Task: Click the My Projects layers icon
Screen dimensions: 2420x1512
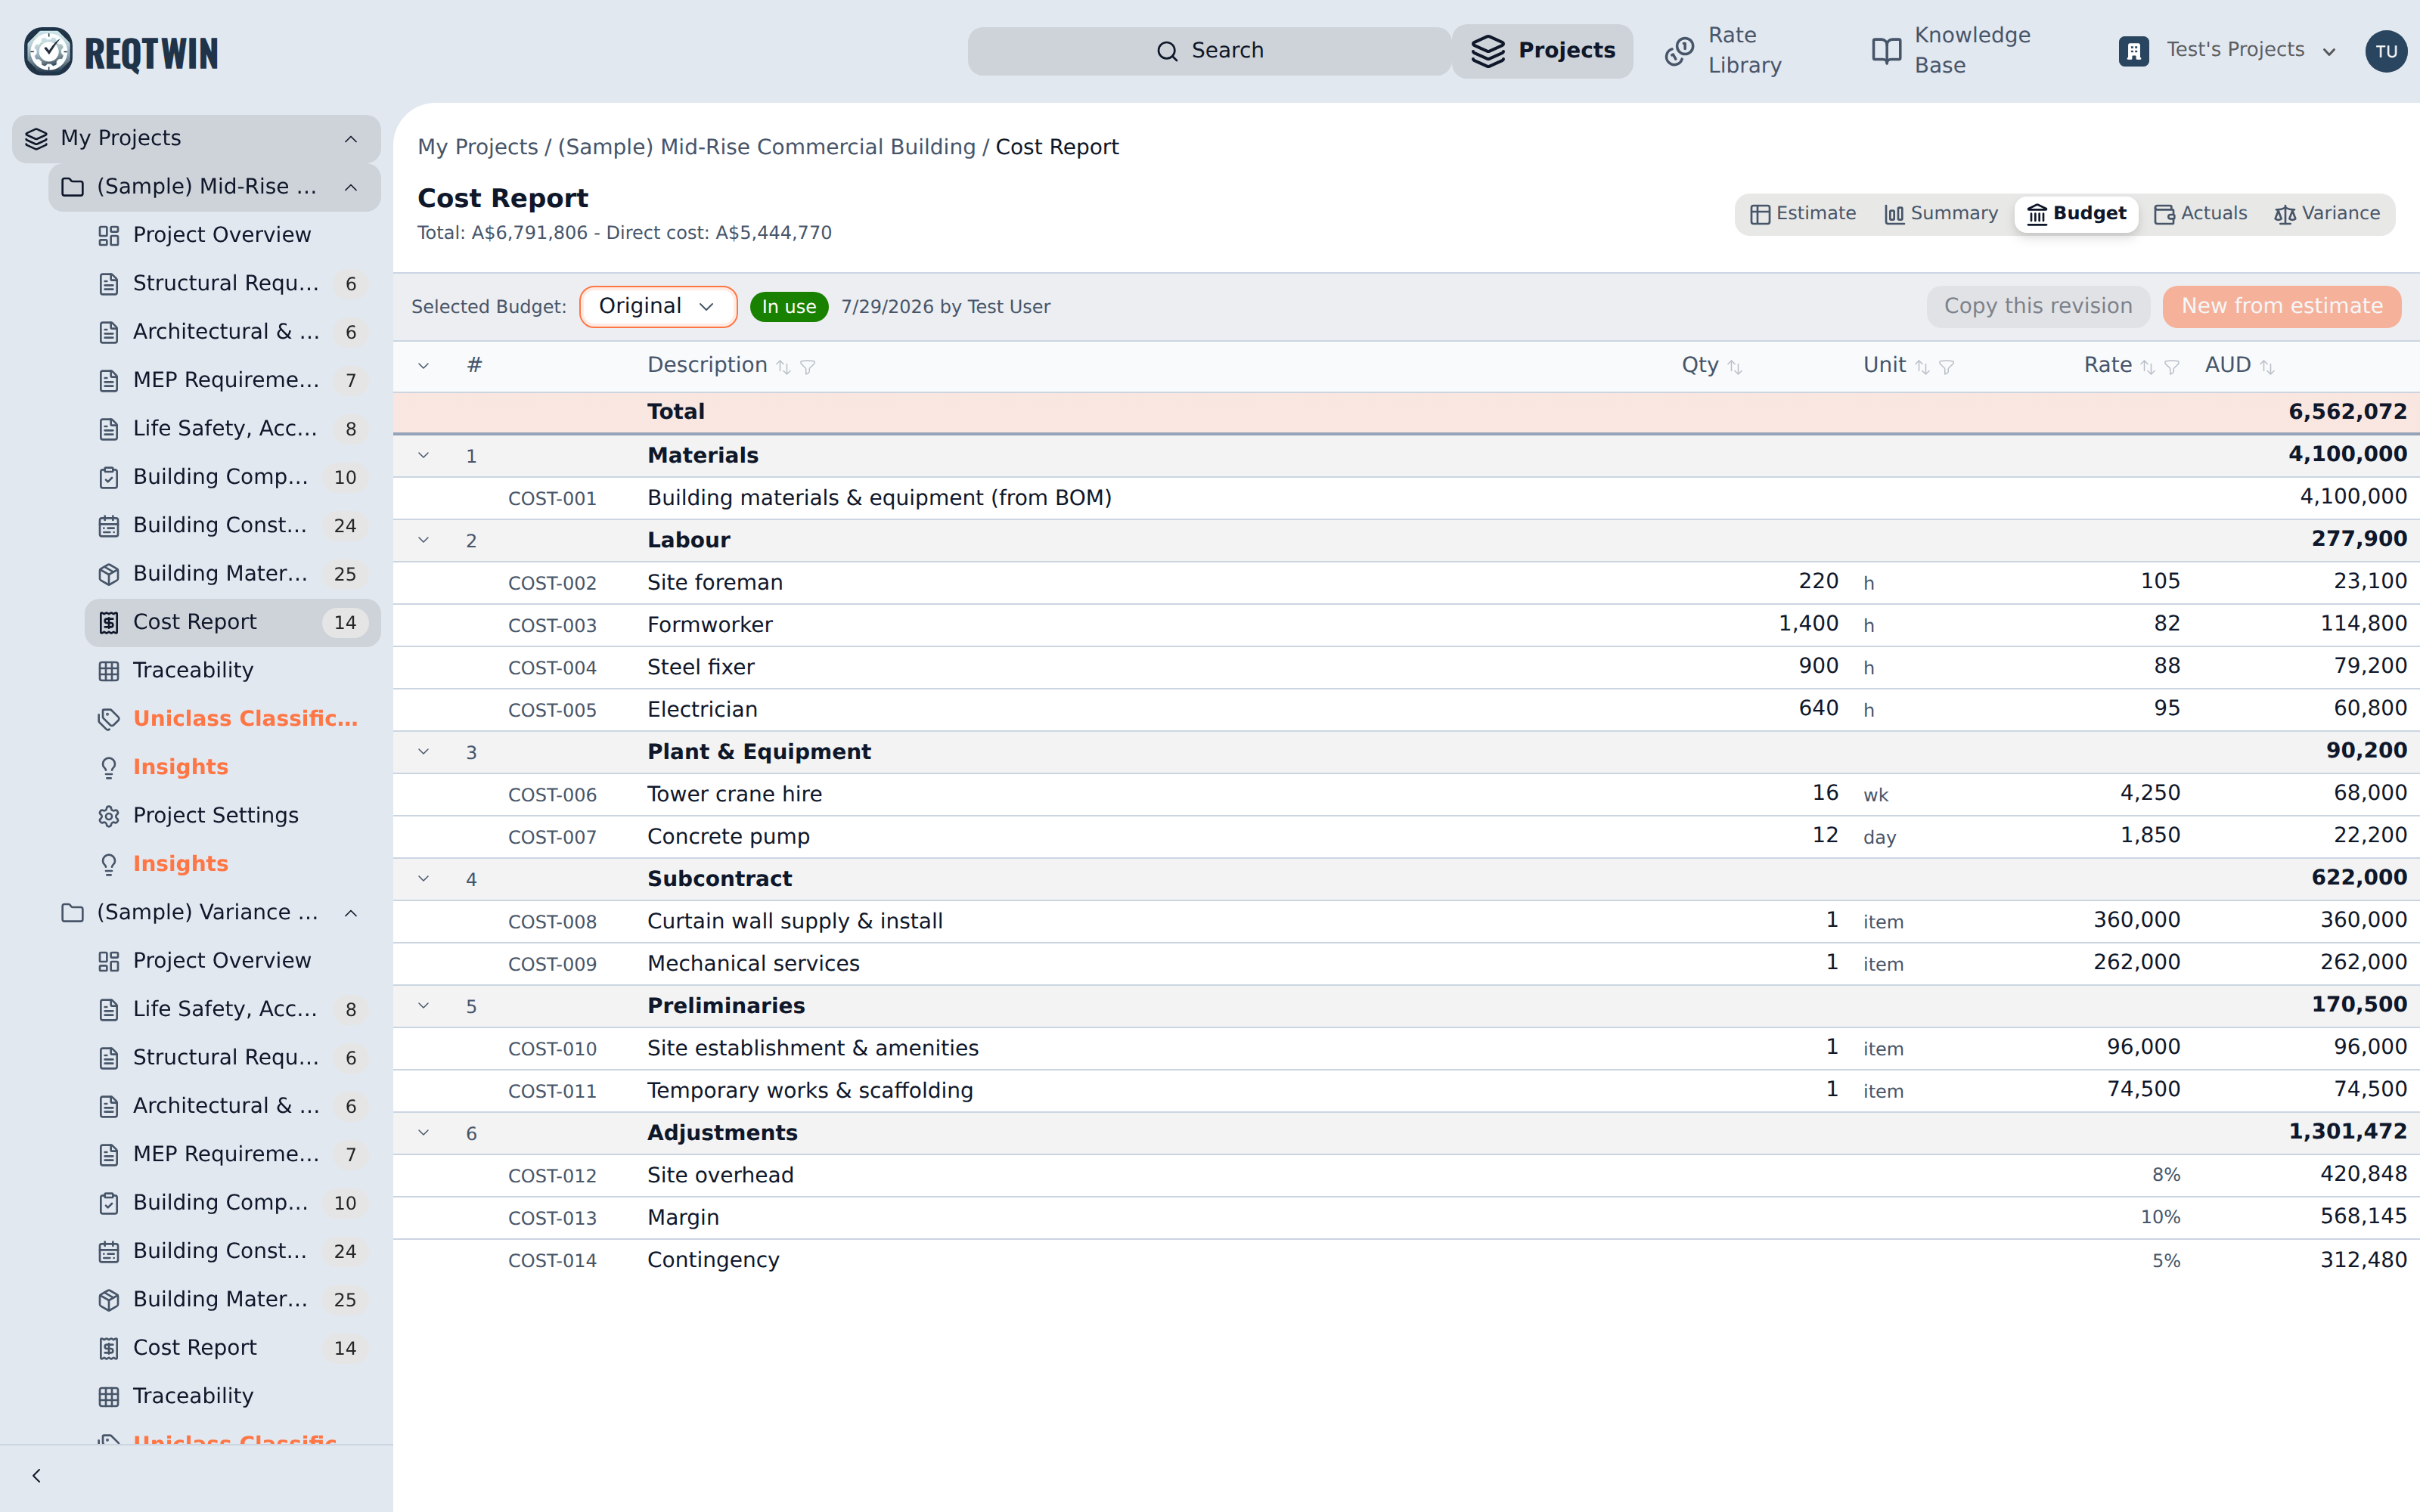Action: tap(36, 139)
